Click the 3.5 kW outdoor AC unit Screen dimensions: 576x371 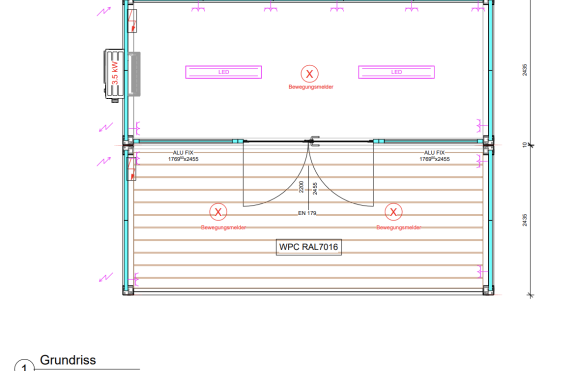tap(114, 75)
